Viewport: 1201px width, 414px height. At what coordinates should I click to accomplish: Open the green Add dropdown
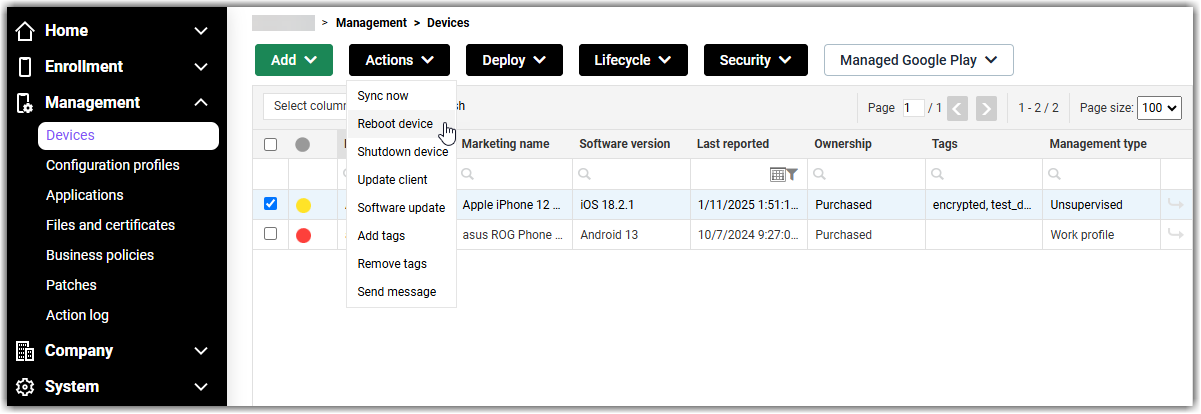293,60
